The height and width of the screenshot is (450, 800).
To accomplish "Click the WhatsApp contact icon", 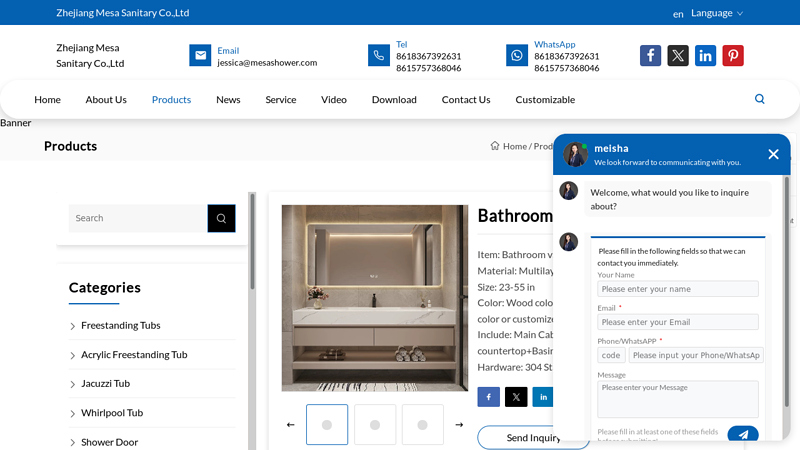I will click(516, 55).
